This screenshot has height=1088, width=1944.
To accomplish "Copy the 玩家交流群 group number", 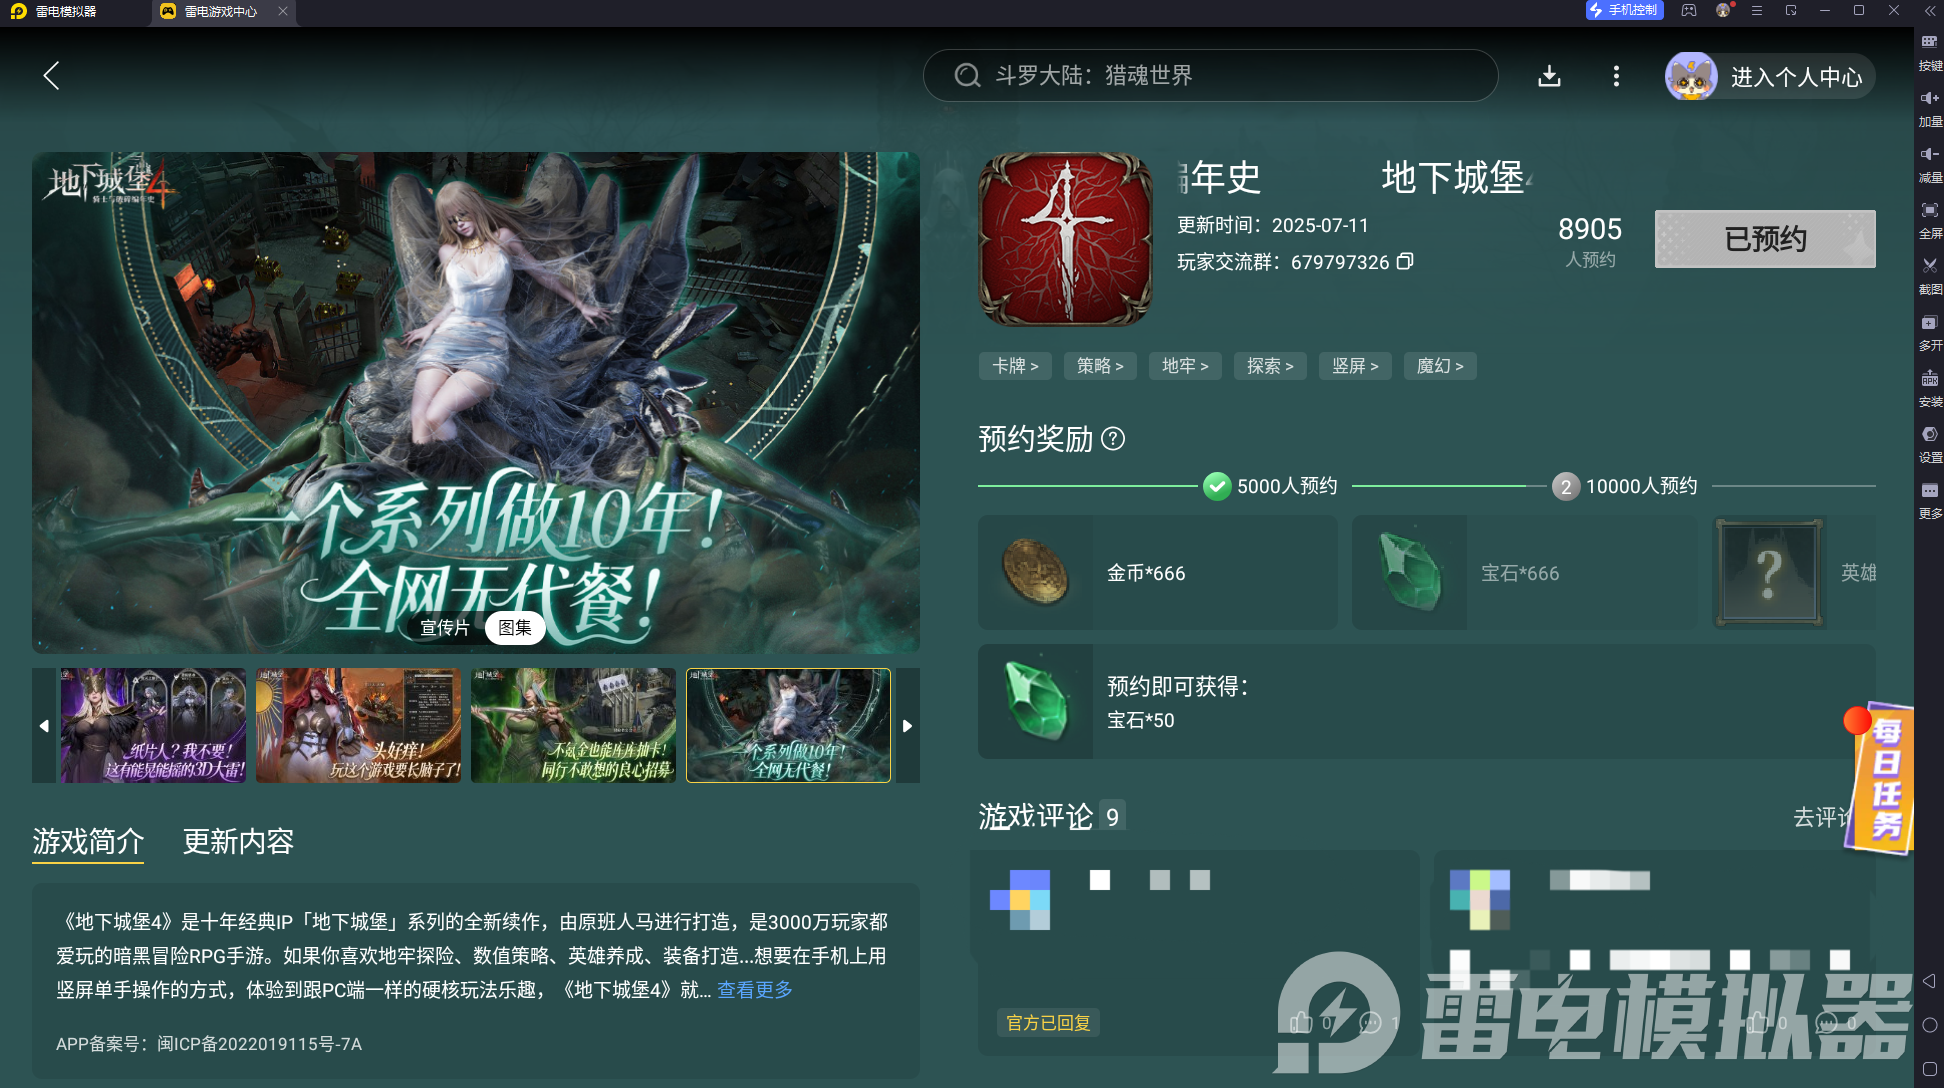I will click(1406, 262).
